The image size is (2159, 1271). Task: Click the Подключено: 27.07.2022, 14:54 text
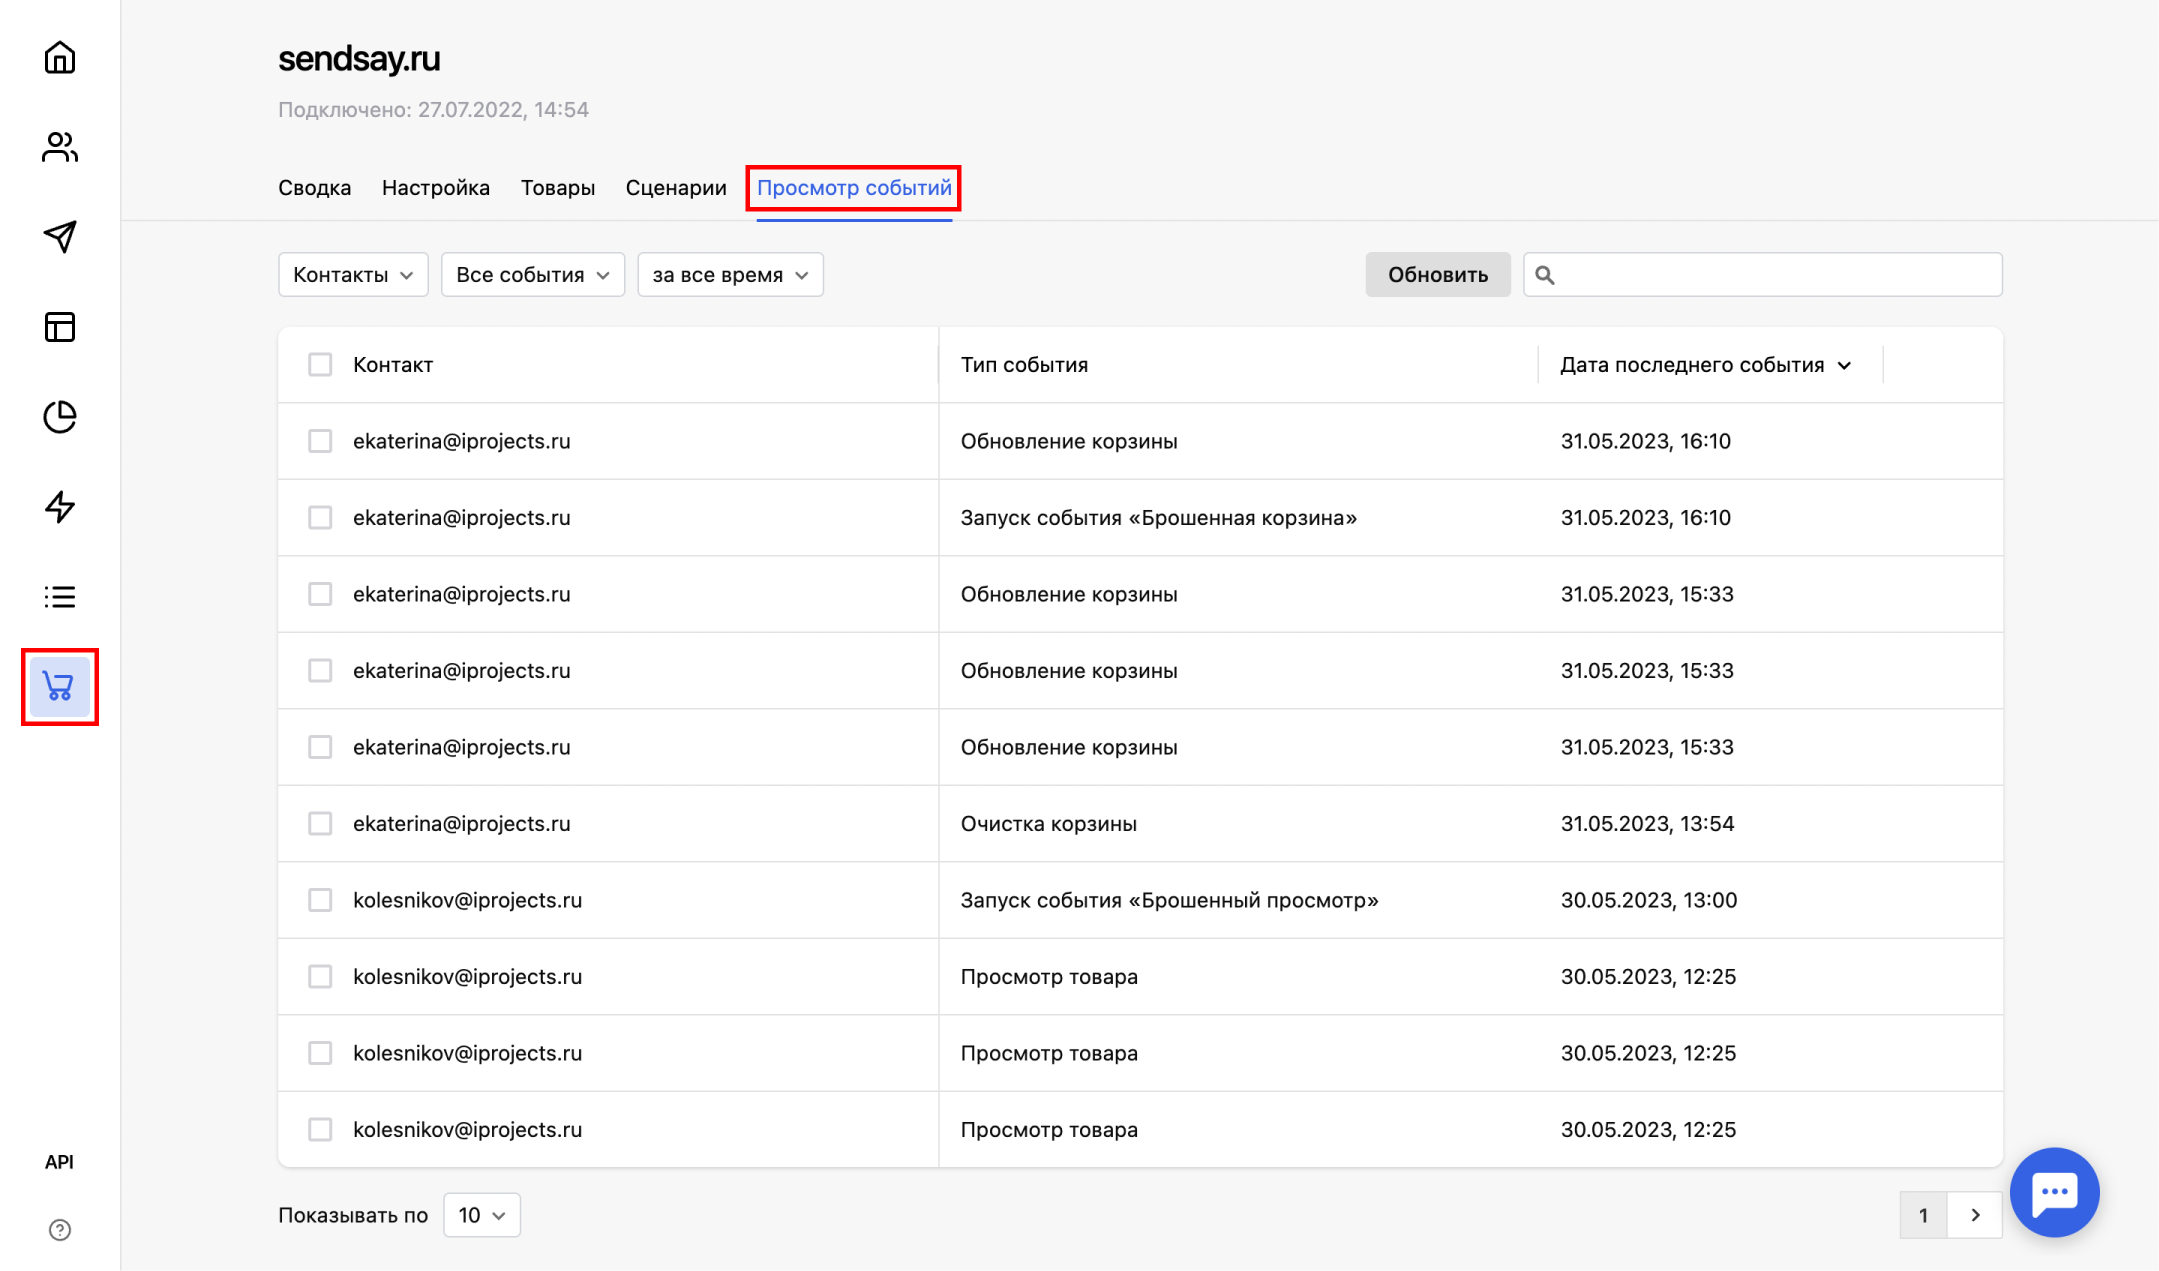point(433,110)
